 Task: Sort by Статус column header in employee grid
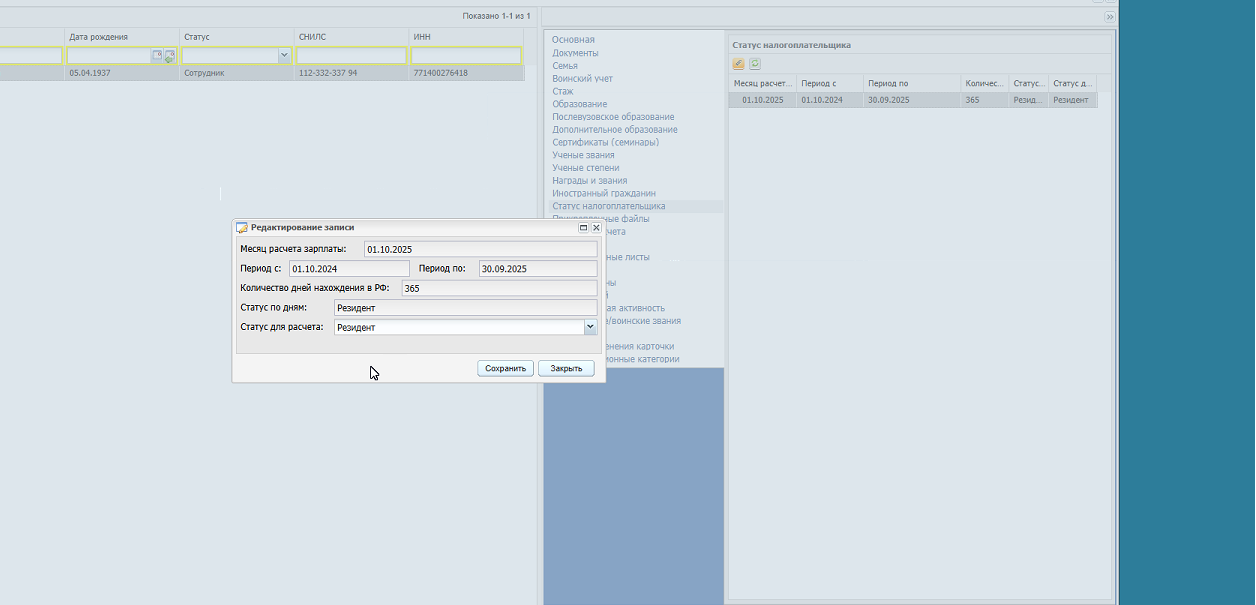(237, 37)
